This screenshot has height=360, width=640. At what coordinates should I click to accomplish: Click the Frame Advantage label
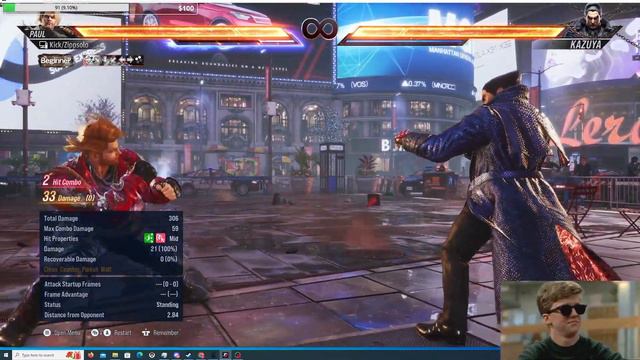pyautogui.click(x=66, y=294)
